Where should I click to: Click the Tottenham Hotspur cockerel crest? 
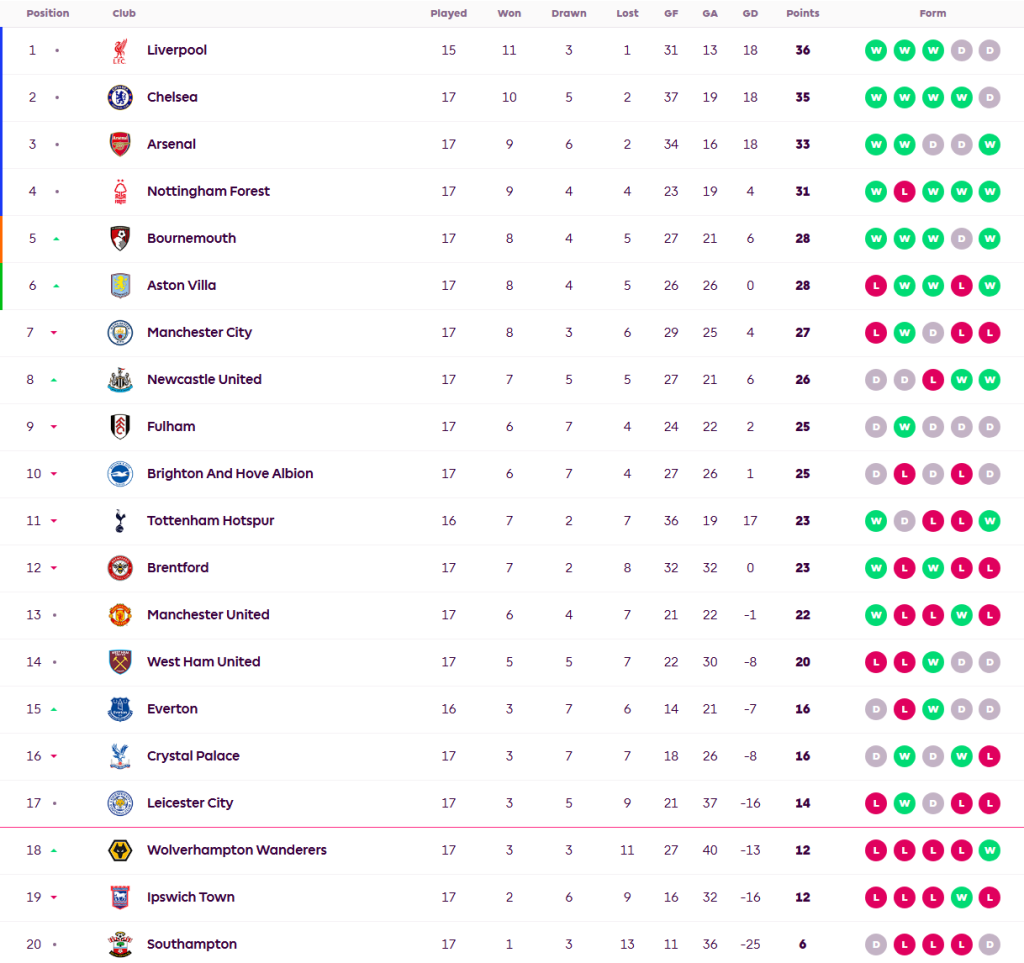(x=120, y=521)
